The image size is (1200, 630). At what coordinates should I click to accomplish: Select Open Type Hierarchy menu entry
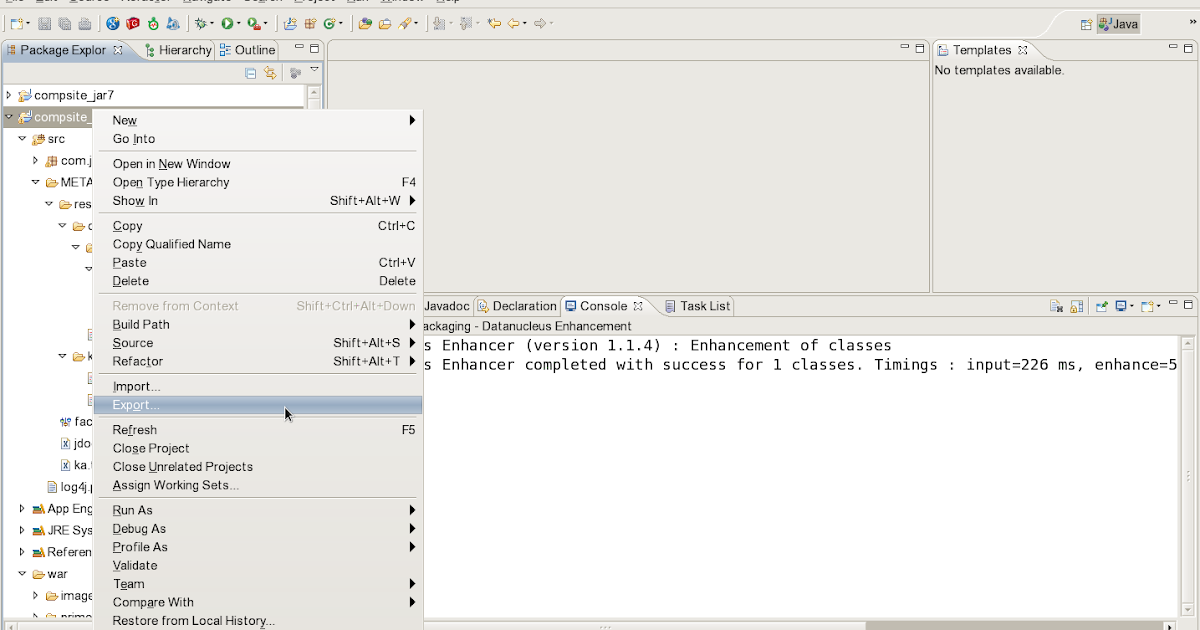click(x=258, y=182)
